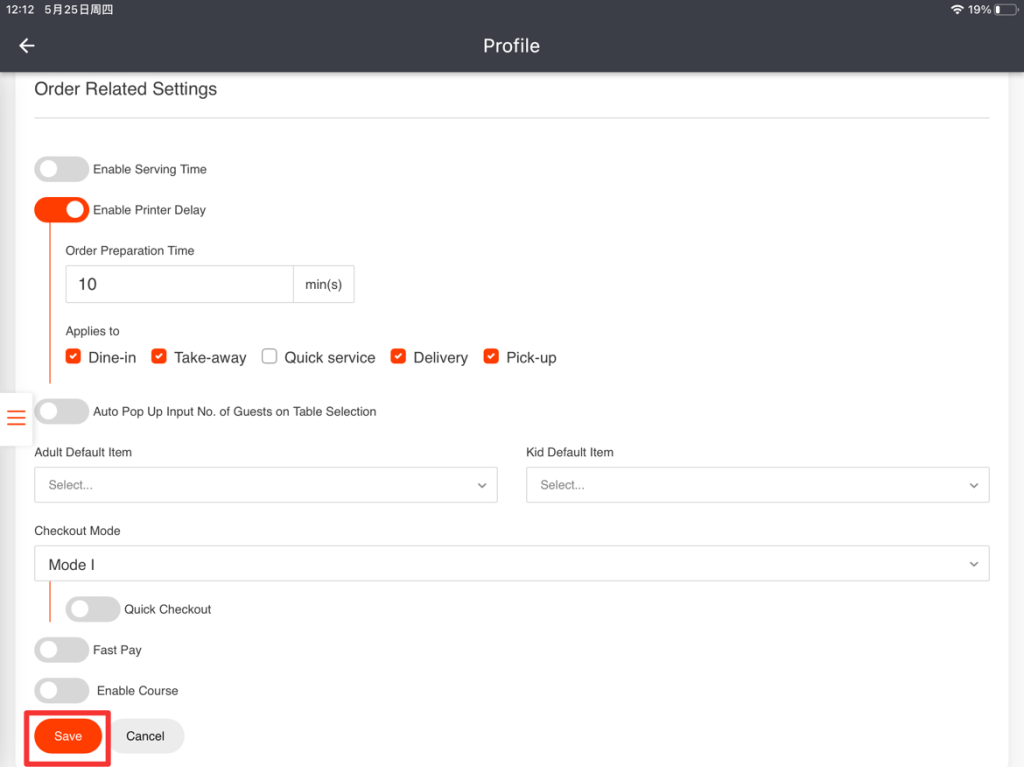Turn on Enable Serving Time switch
This screenshot has height=767, width=1024.
61,169
